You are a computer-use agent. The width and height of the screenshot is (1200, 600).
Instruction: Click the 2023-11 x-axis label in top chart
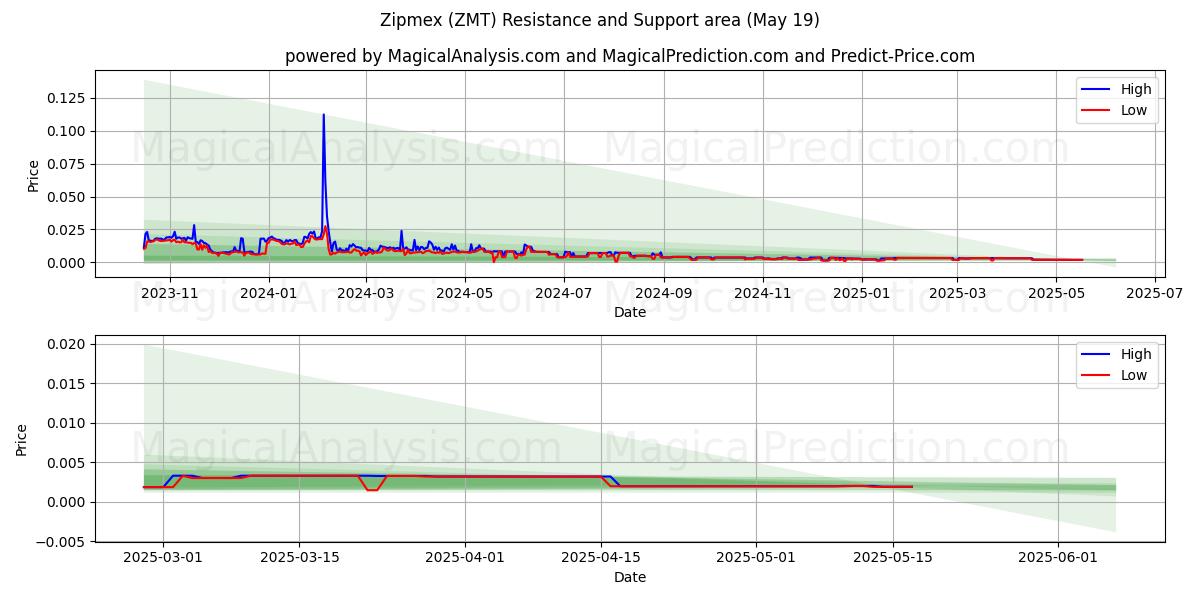[x=169, y=293]
